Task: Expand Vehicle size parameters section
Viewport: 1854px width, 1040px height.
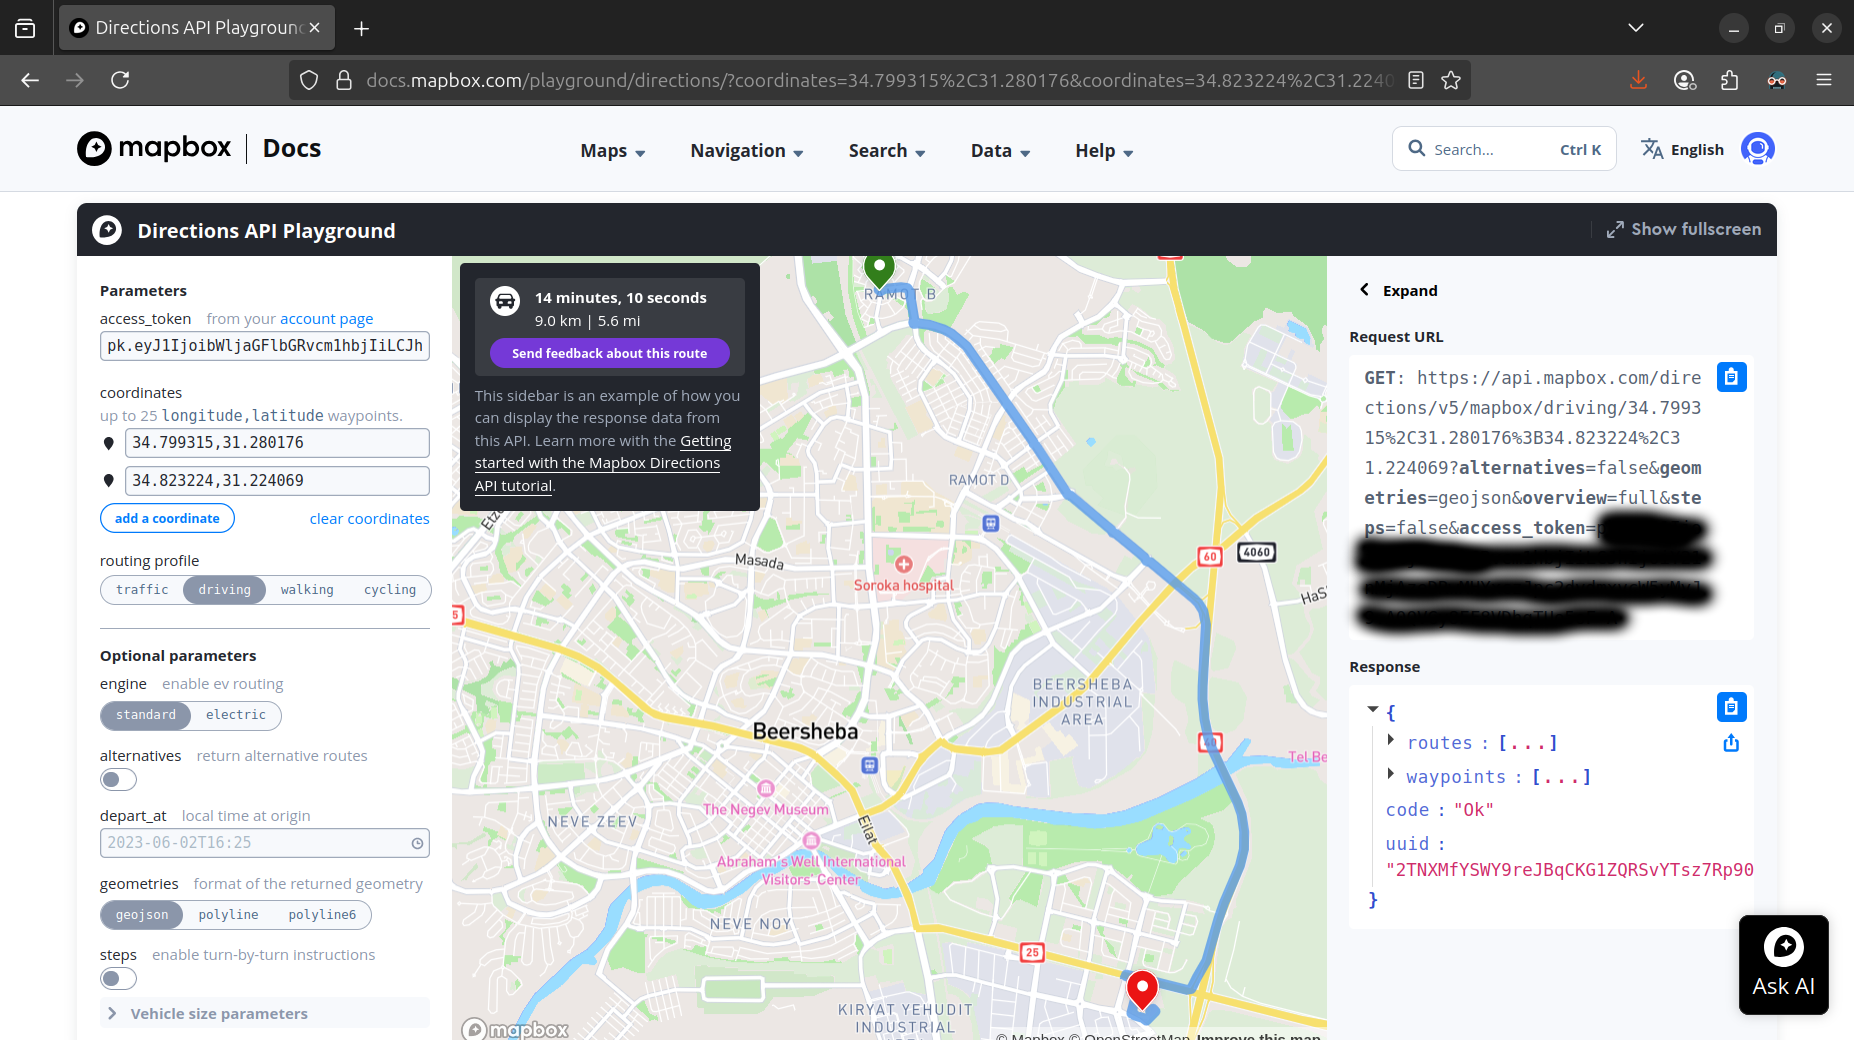Action: tap(219, 1013)
